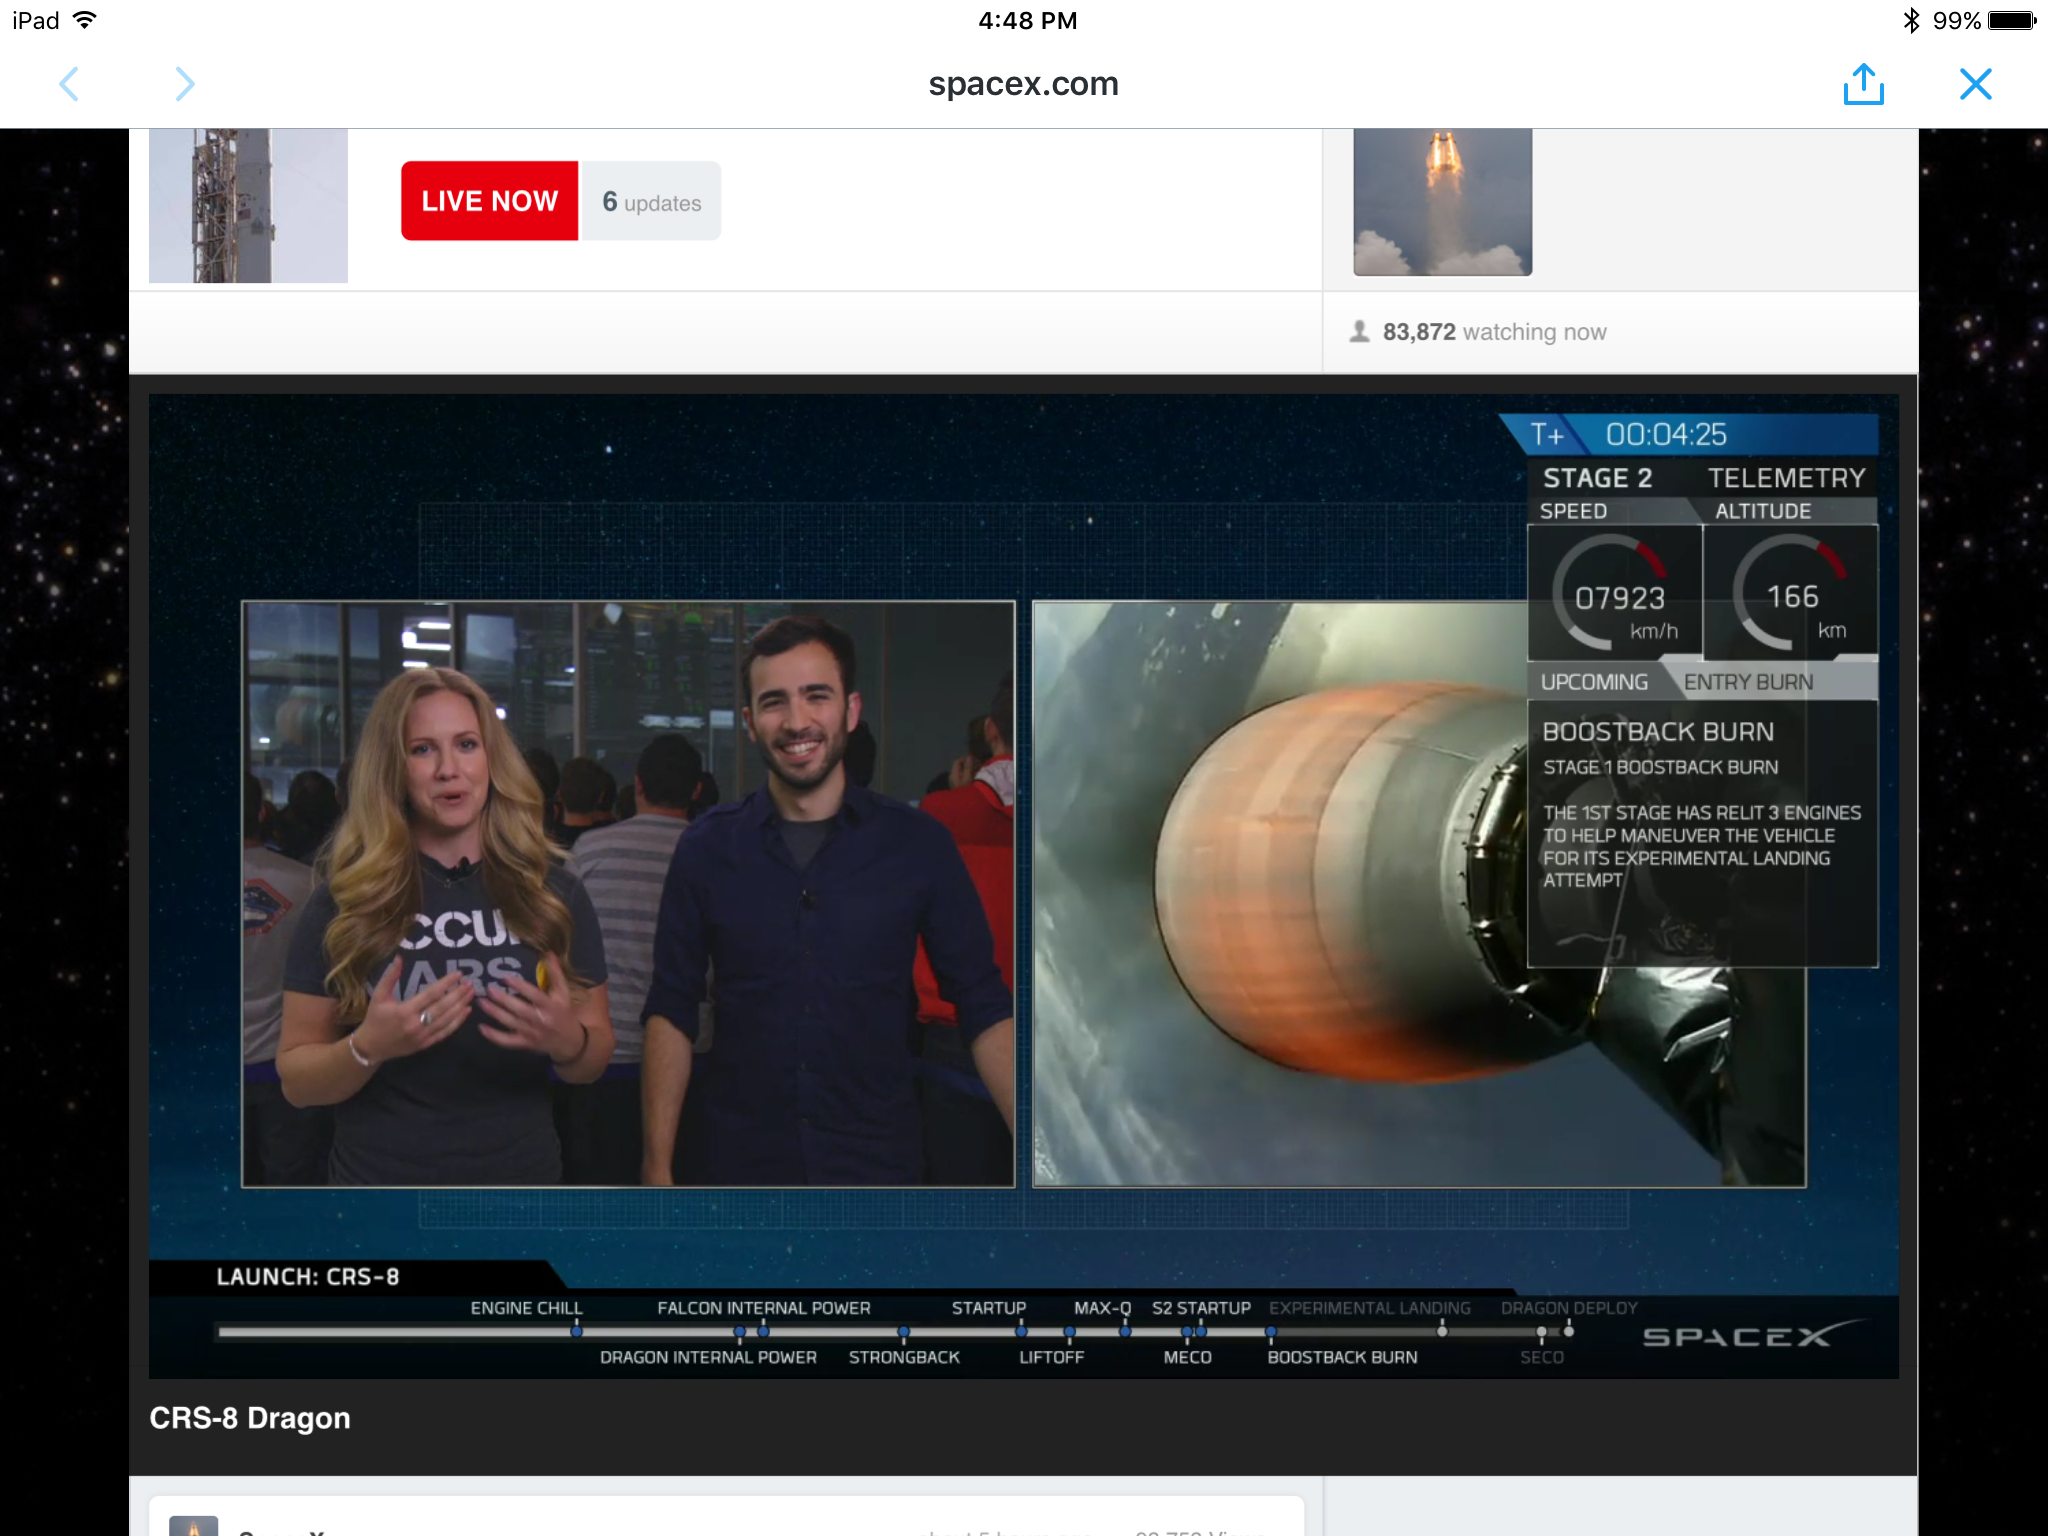Click the STARTUP timeline marker
This screenshot has width=2048, height=1536.
[x=1021, y=1331]
